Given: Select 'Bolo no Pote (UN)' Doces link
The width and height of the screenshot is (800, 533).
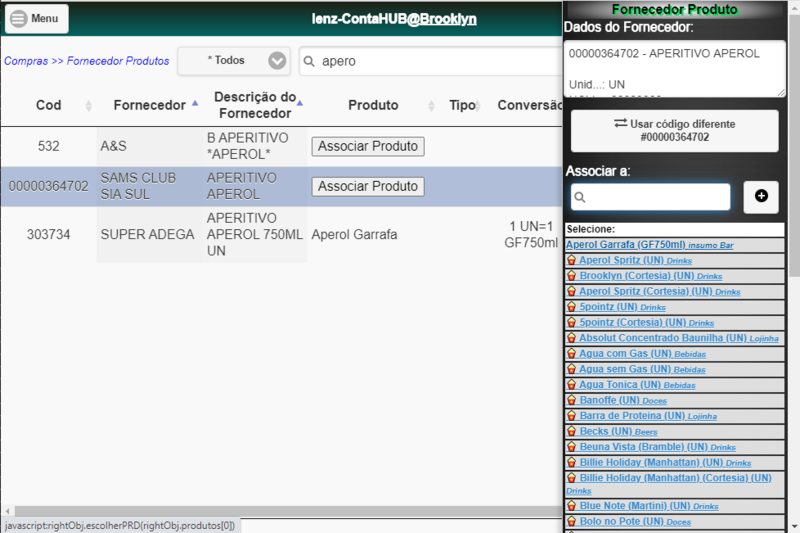Looking at the screenshot, I should coord(635,522).
